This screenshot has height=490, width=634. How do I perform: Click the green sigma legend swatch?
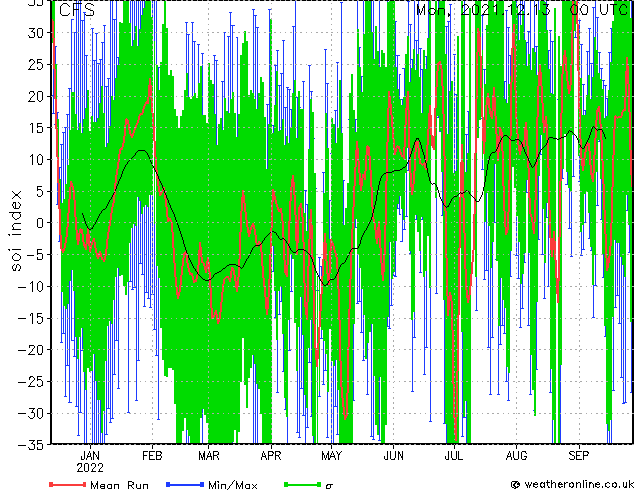pos(302,484)
